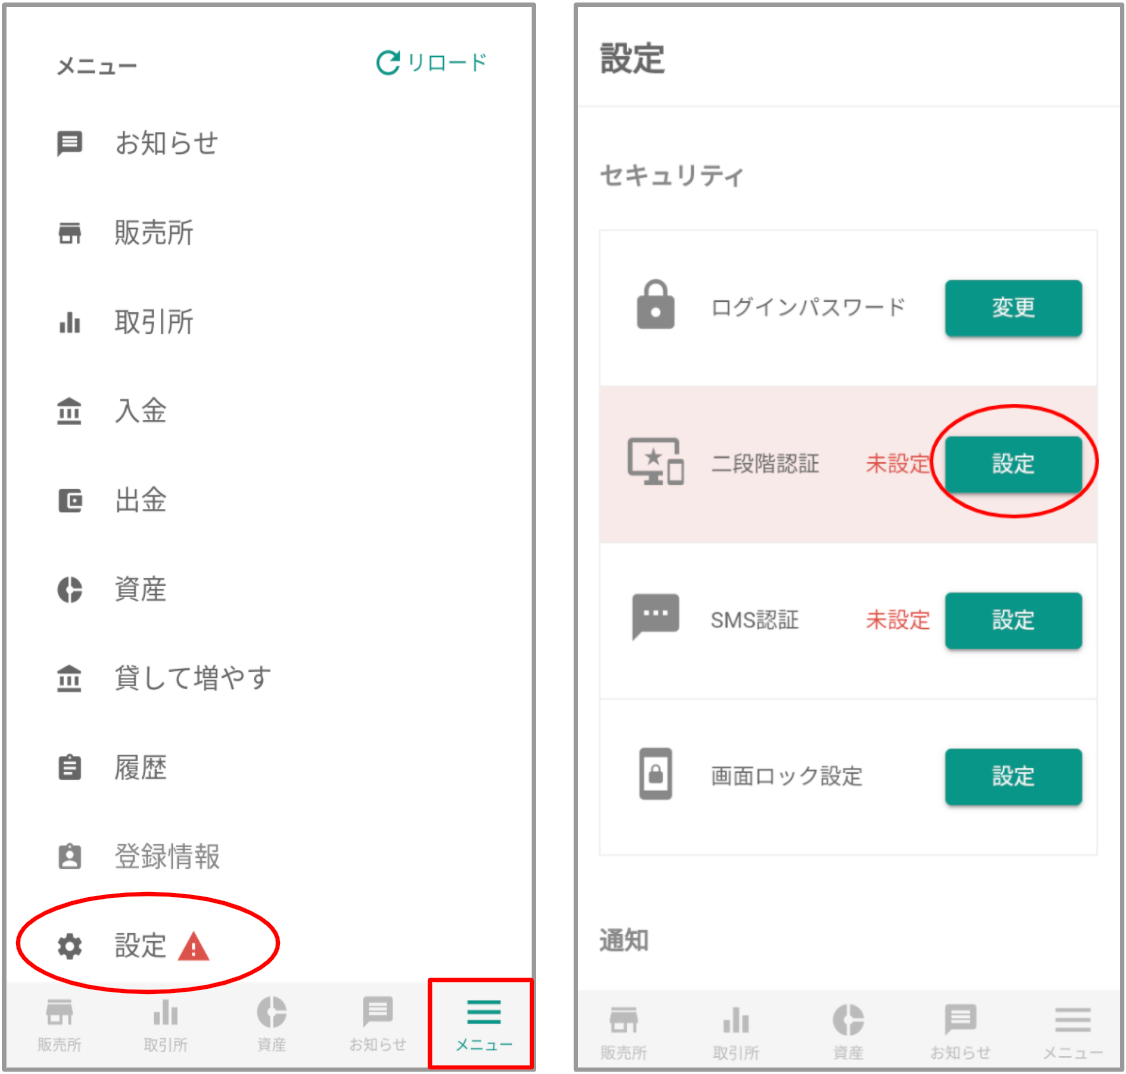Switch to お知らせ tab in left screen bottom bar
The image size is (1126, 1074).
pyautogui.click(x=378, y=1024)
